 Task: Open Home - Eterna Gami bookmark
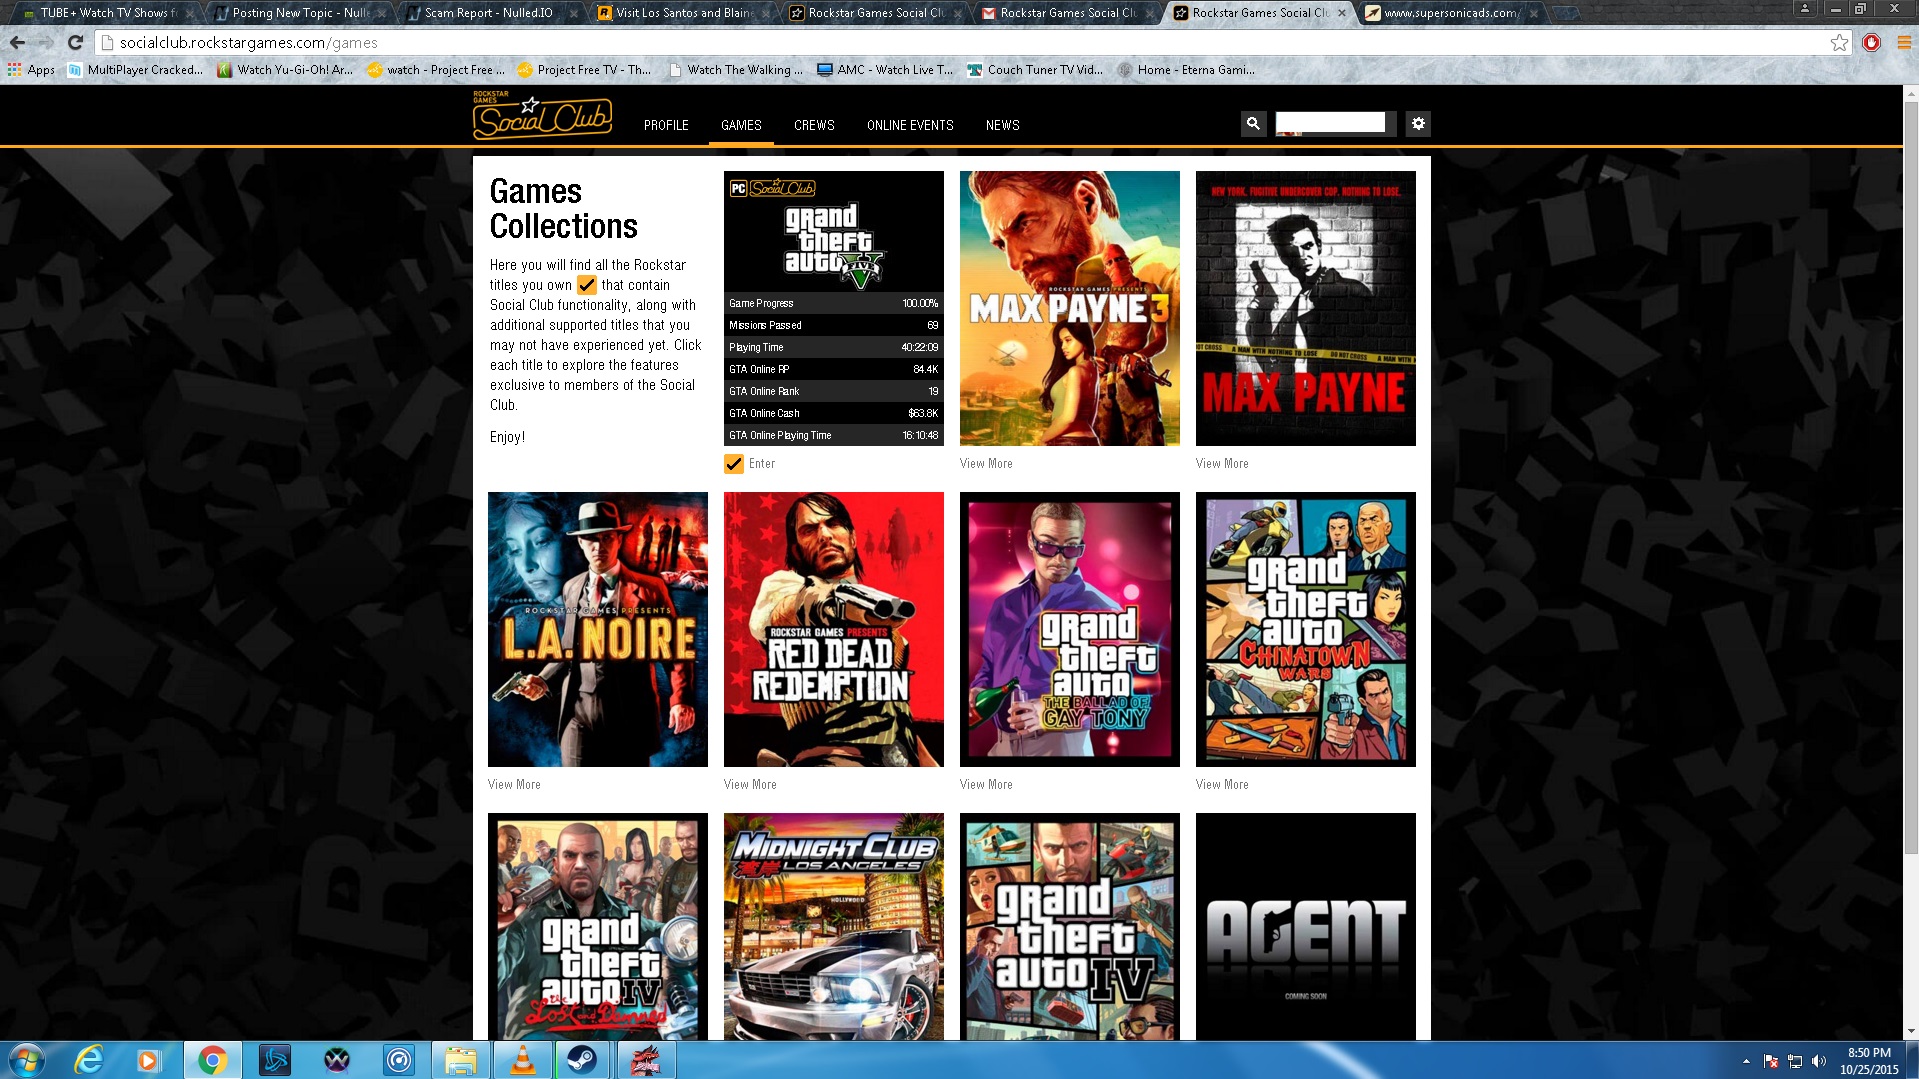coord(1186,70)
